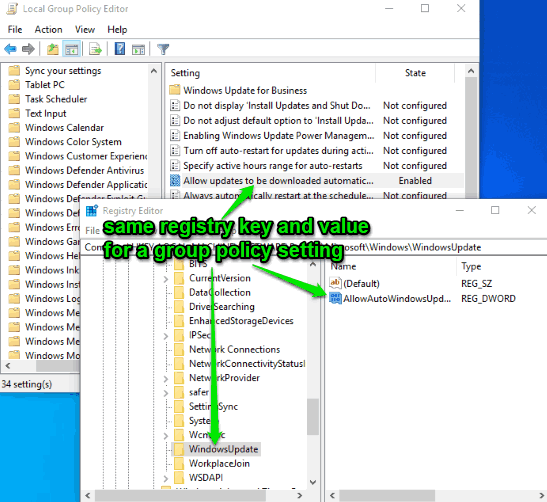
Task: Click the Forward arrow in Group Policy toolbar
Action: (x=28, y=49)
